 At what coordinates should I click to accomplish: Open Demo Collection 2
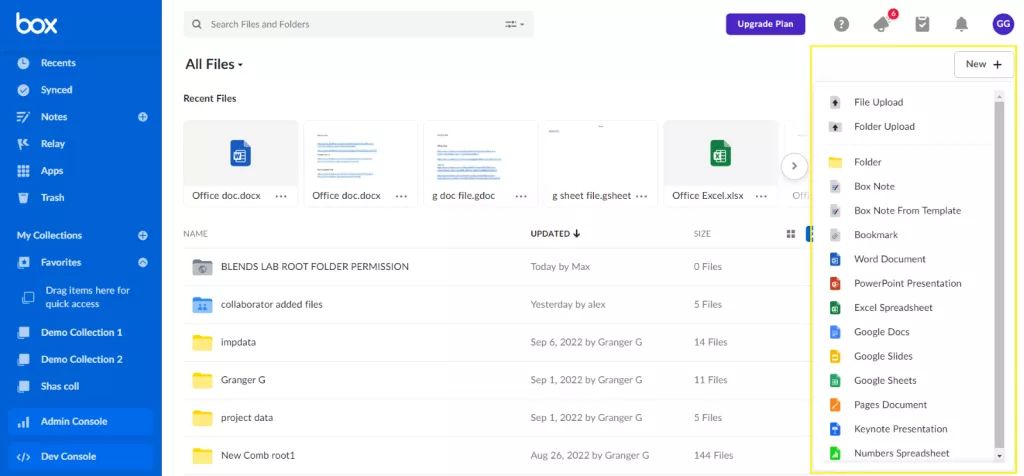coord(81,359)
